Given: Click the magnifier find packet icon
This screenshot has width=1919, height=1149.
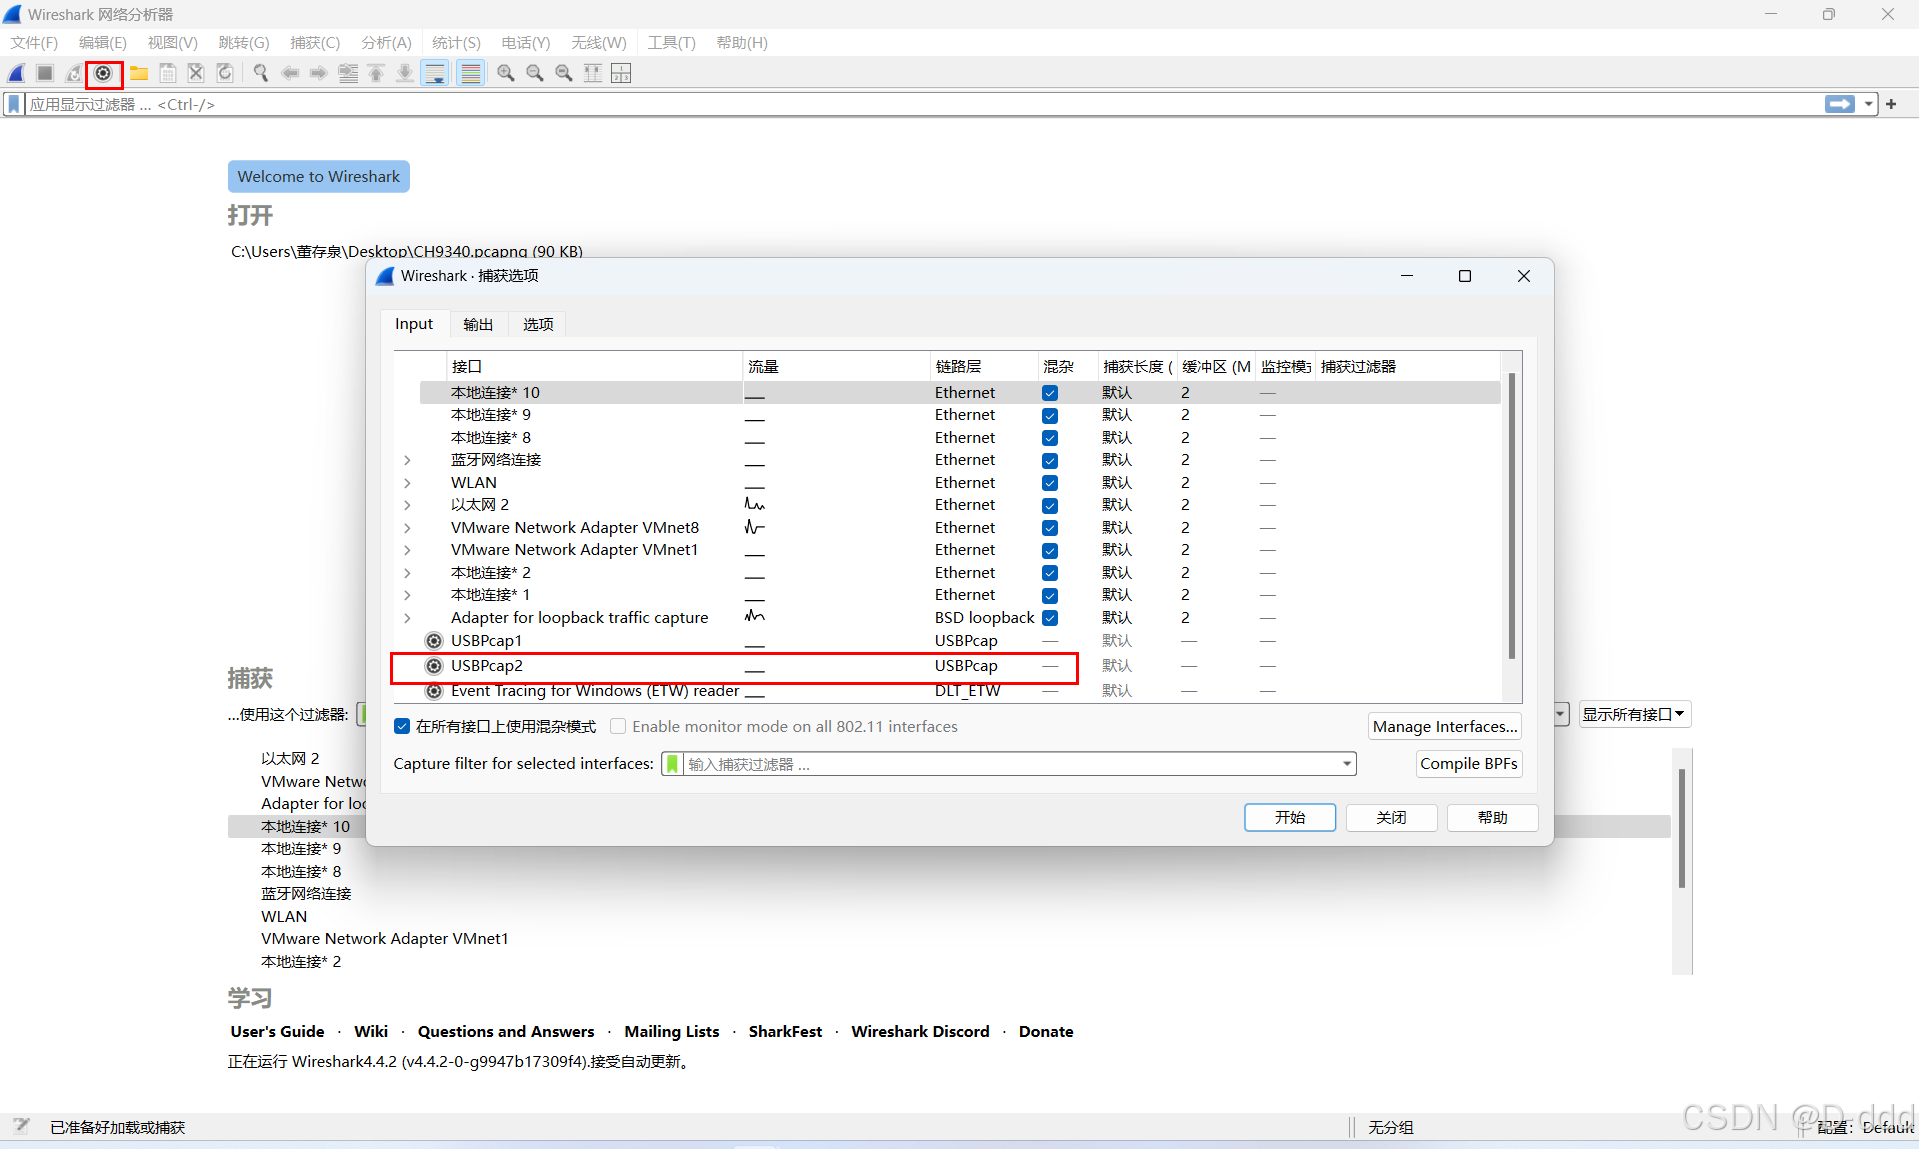Looking at the screenshot, I should click(x=261, y=73).
